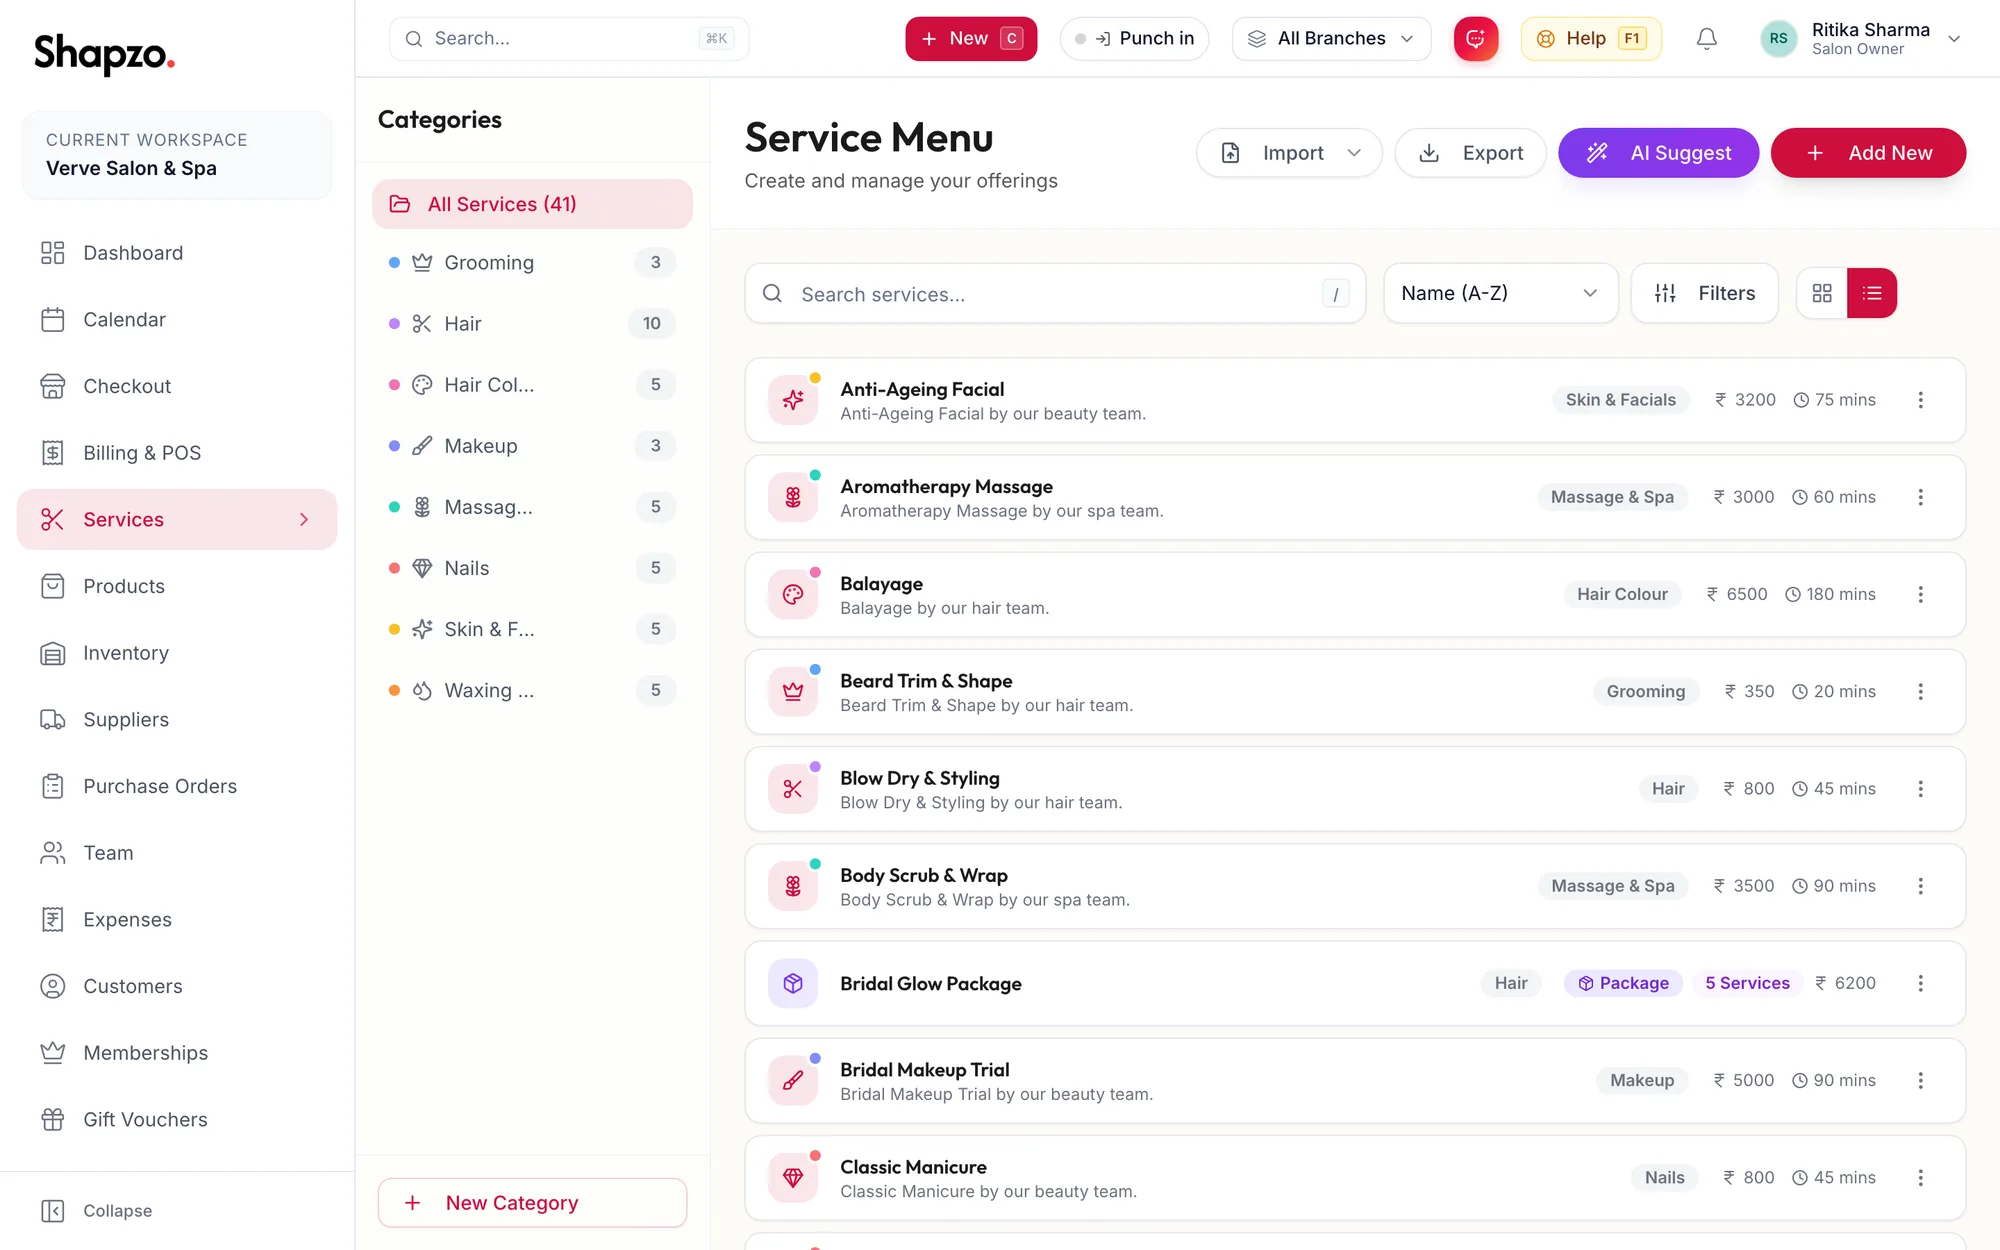Viewport: 2000px width, 1250px height.
Task: Open Products from sidebar
Action: [x=177, y=586]
